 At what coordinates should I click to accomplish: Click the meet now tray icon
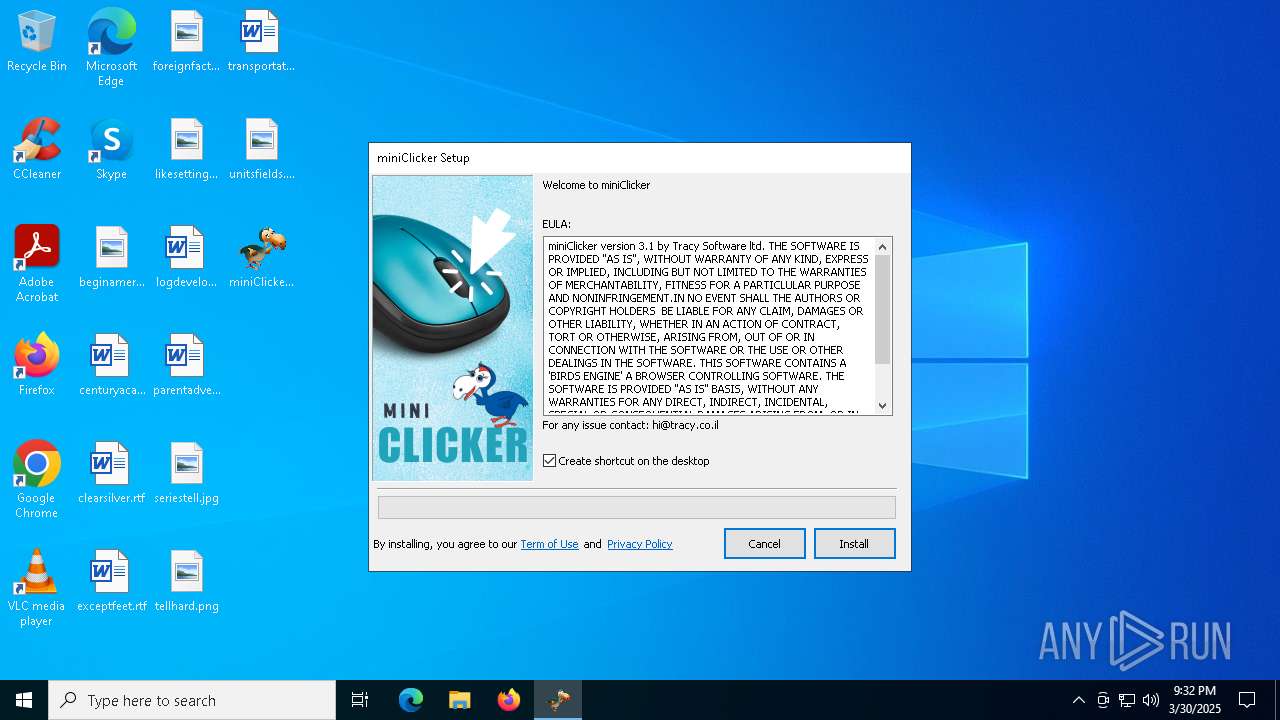click(1103, 700)
